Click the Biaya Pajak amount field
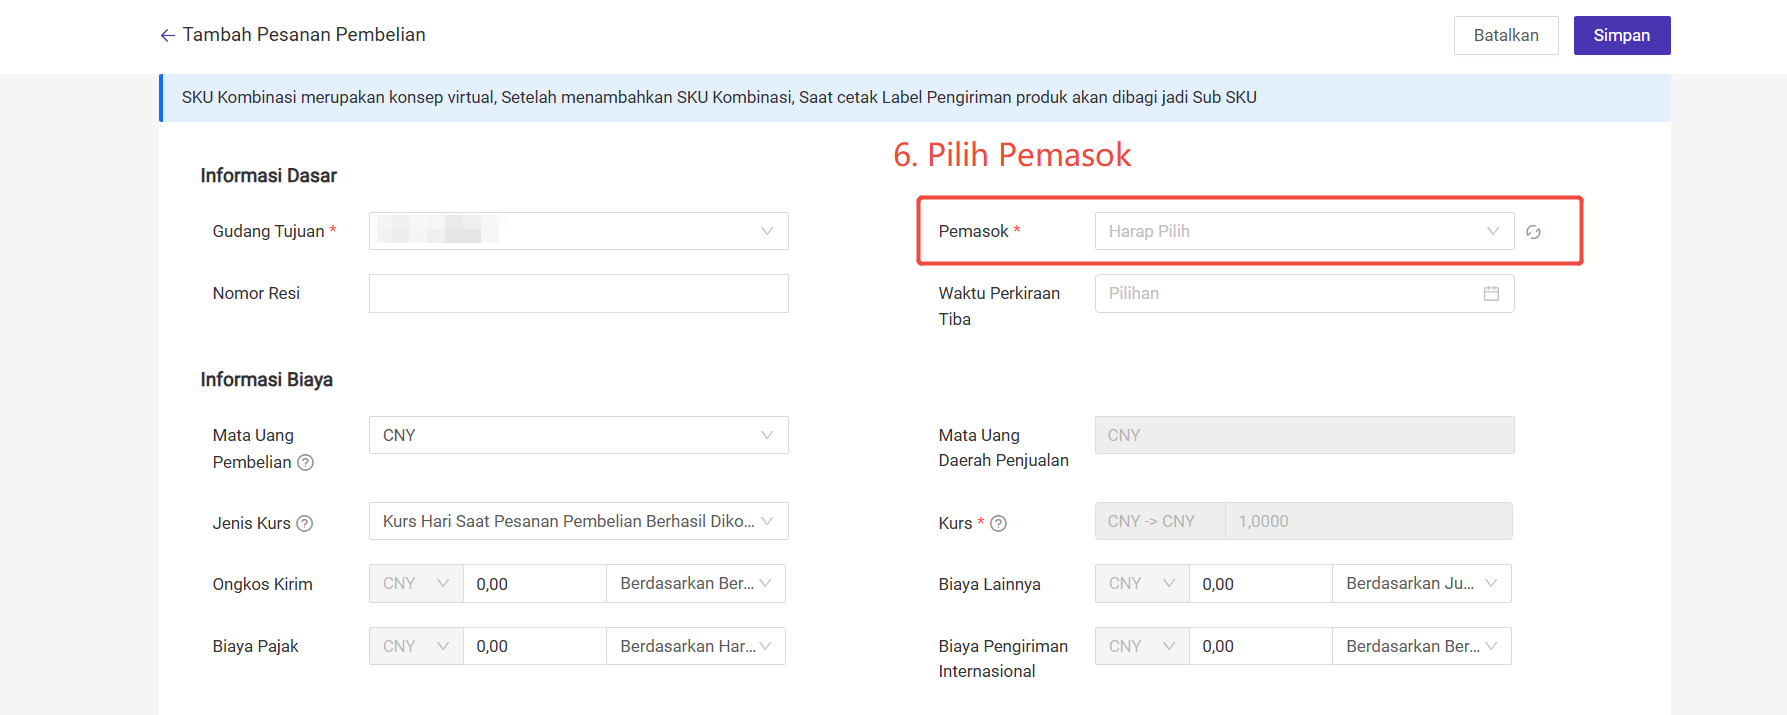This screenshot has height=715, width=1787. pyautogui.click(x=534, y=646)
